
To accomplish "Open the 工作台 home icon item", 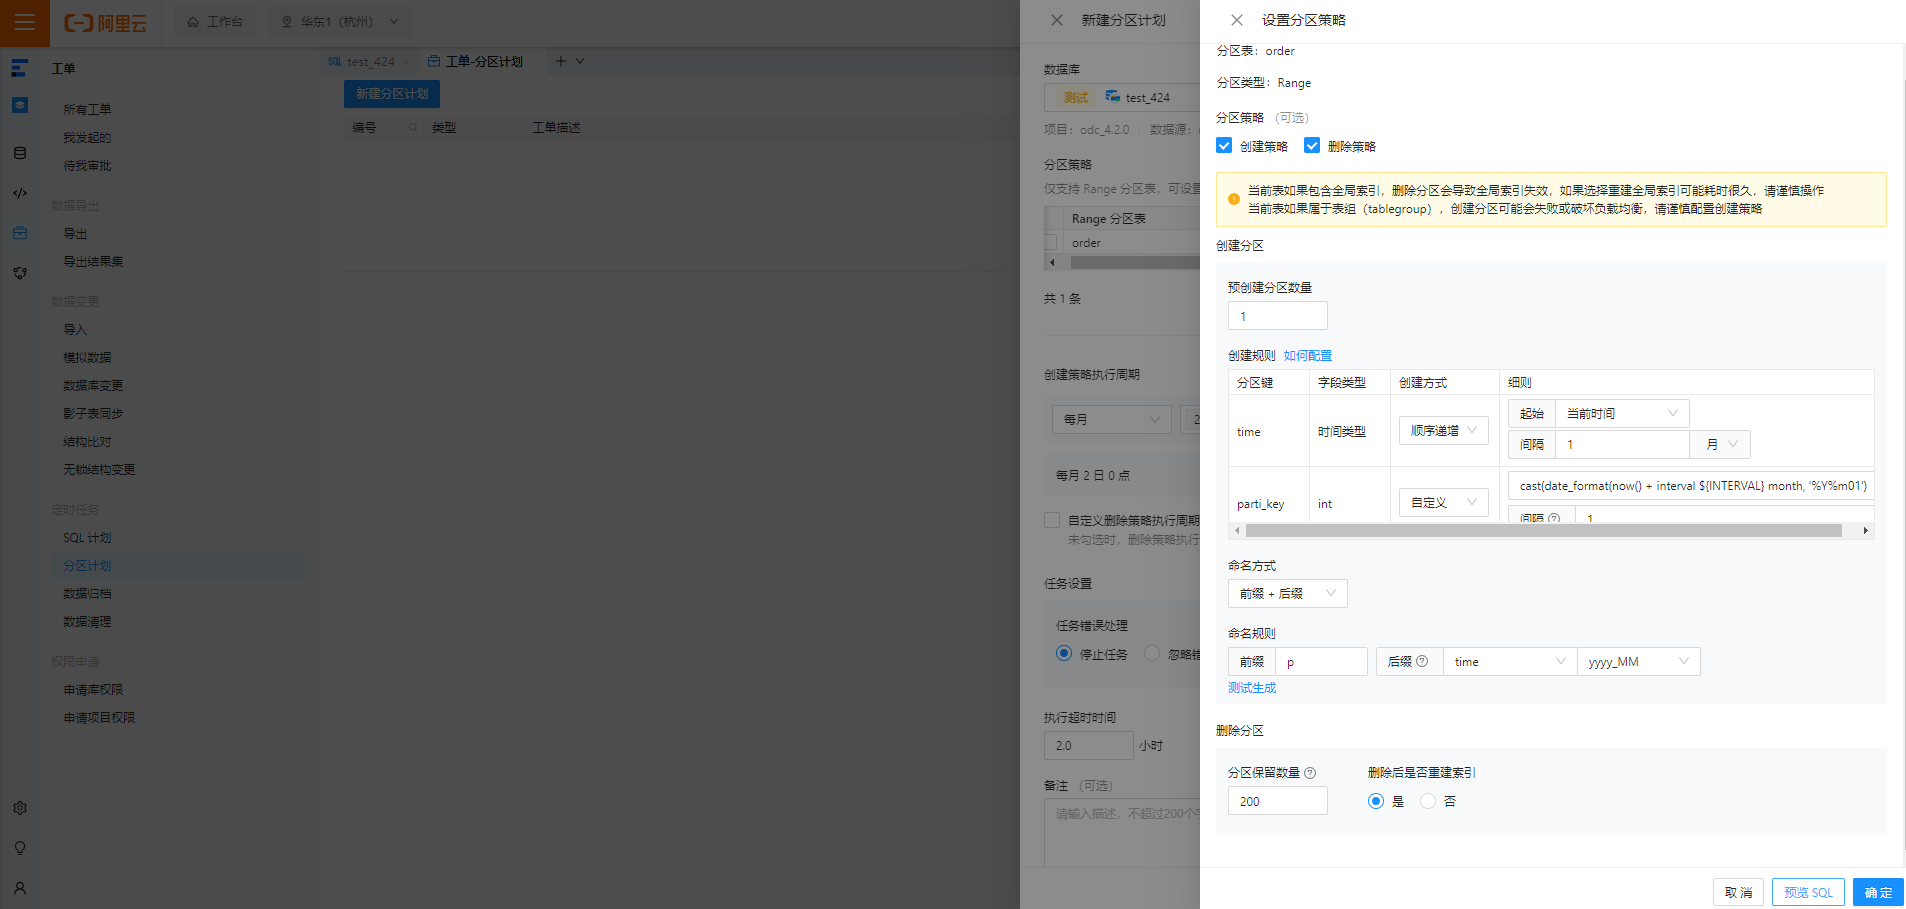I will [x=216, y=22].
